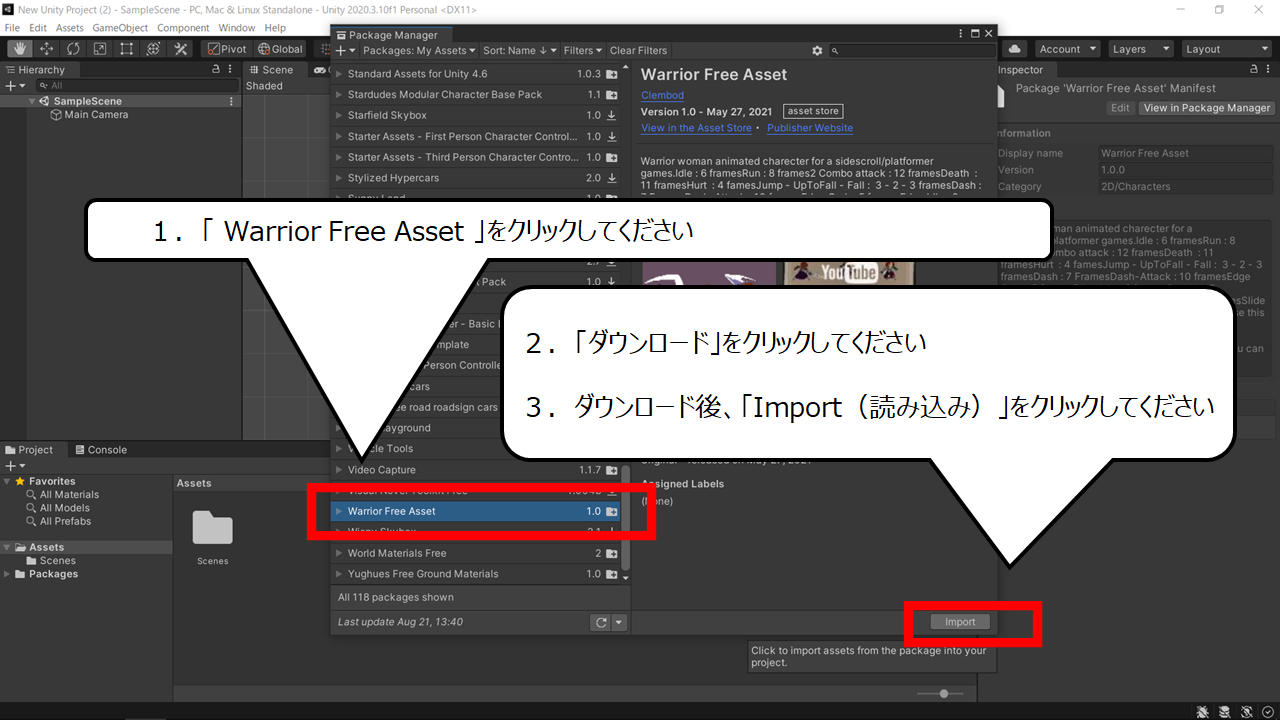Click Clear Filters button
This screenshot has height=720, width=1280.
tap(638, 50)
